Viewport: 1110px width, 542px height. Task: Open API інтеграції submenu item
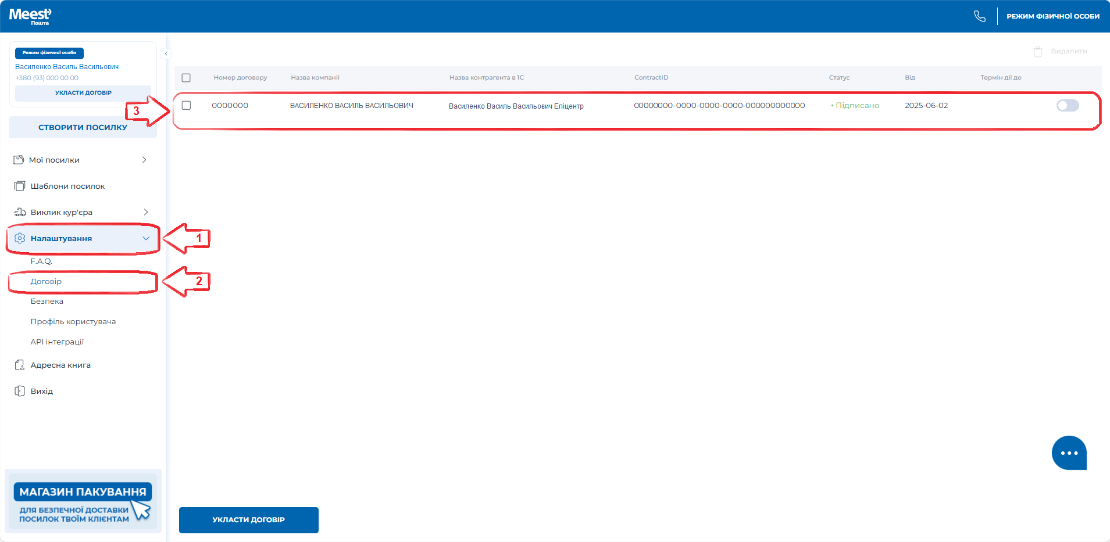click(57, 342)
